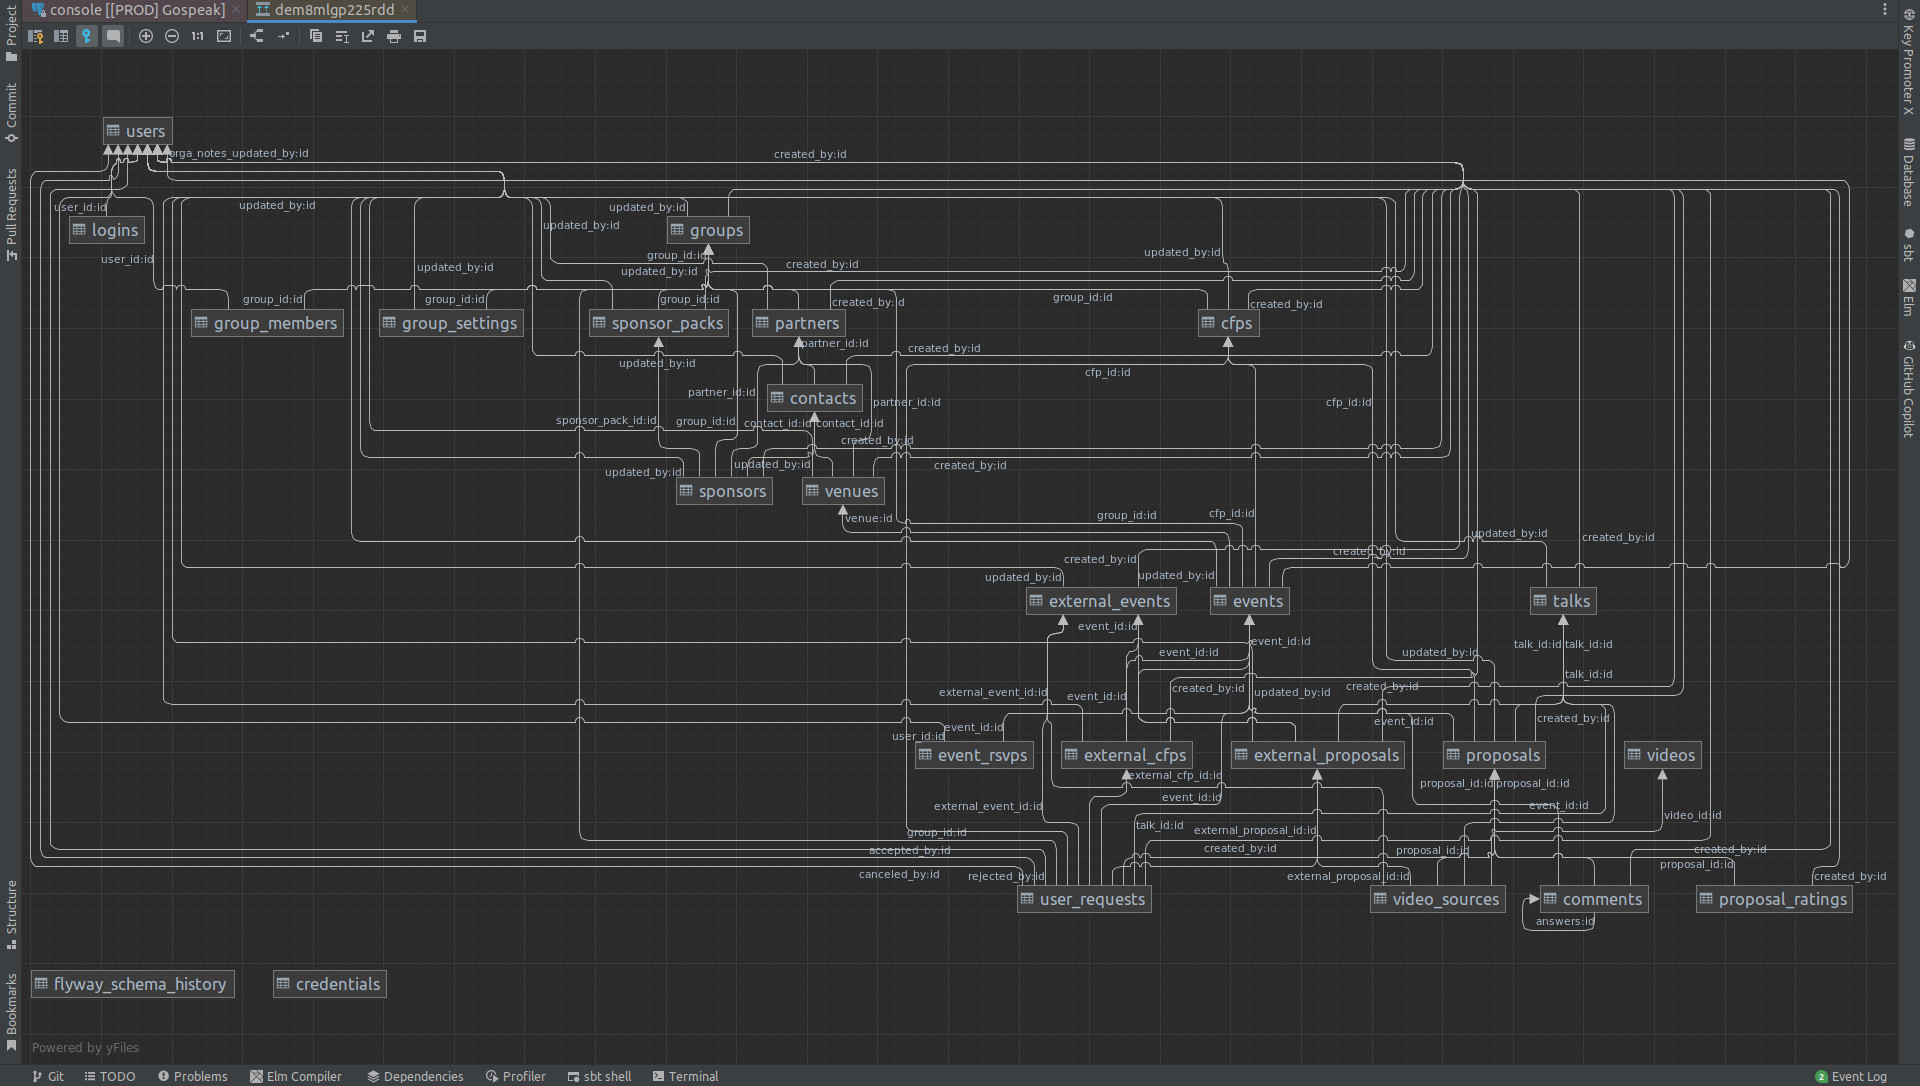Export diagram to file icon

[368, 36]
